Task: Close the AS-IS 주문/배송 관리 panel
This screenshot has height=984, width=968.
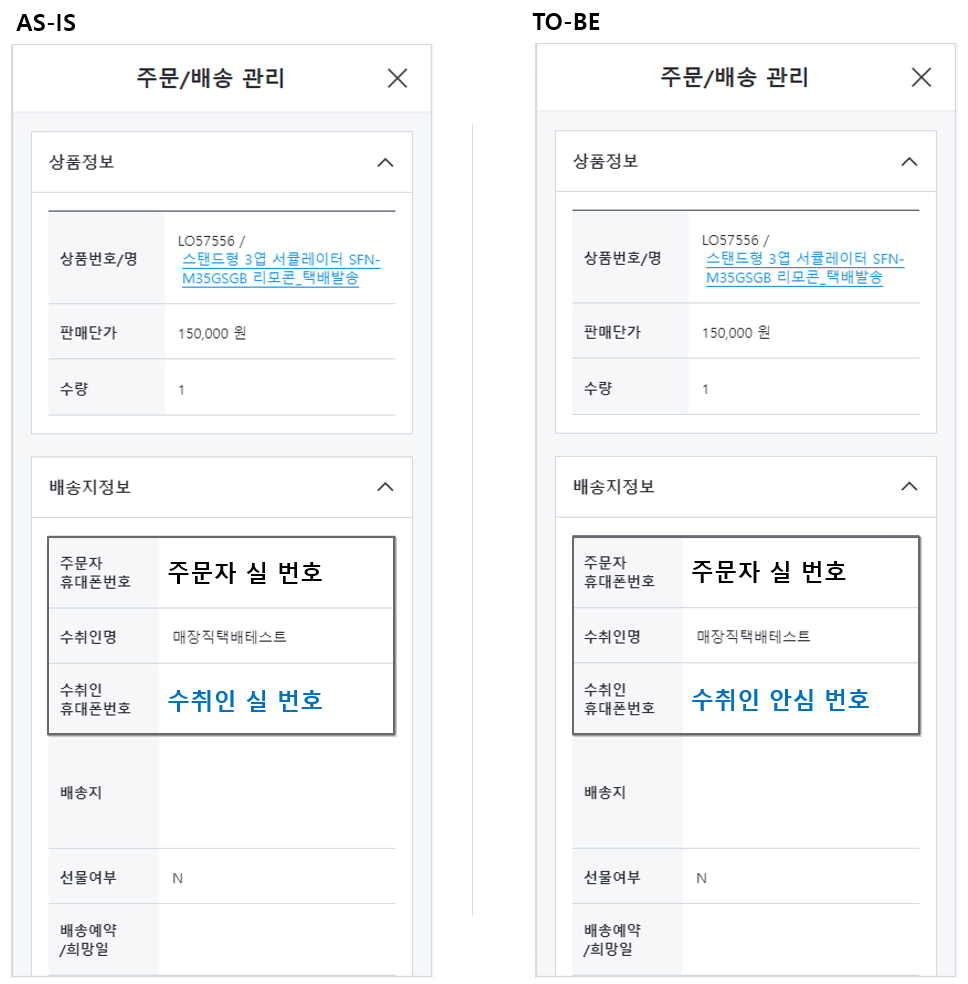Action: 397,78
